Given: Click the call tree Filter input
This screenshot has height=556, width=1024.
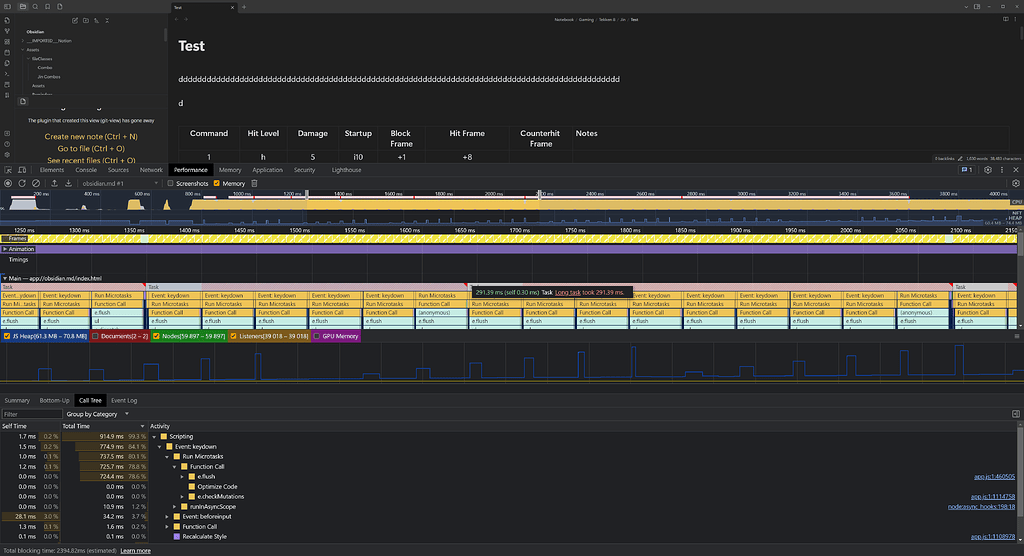Looking at the screenshot, I should (x=31, y=414).
